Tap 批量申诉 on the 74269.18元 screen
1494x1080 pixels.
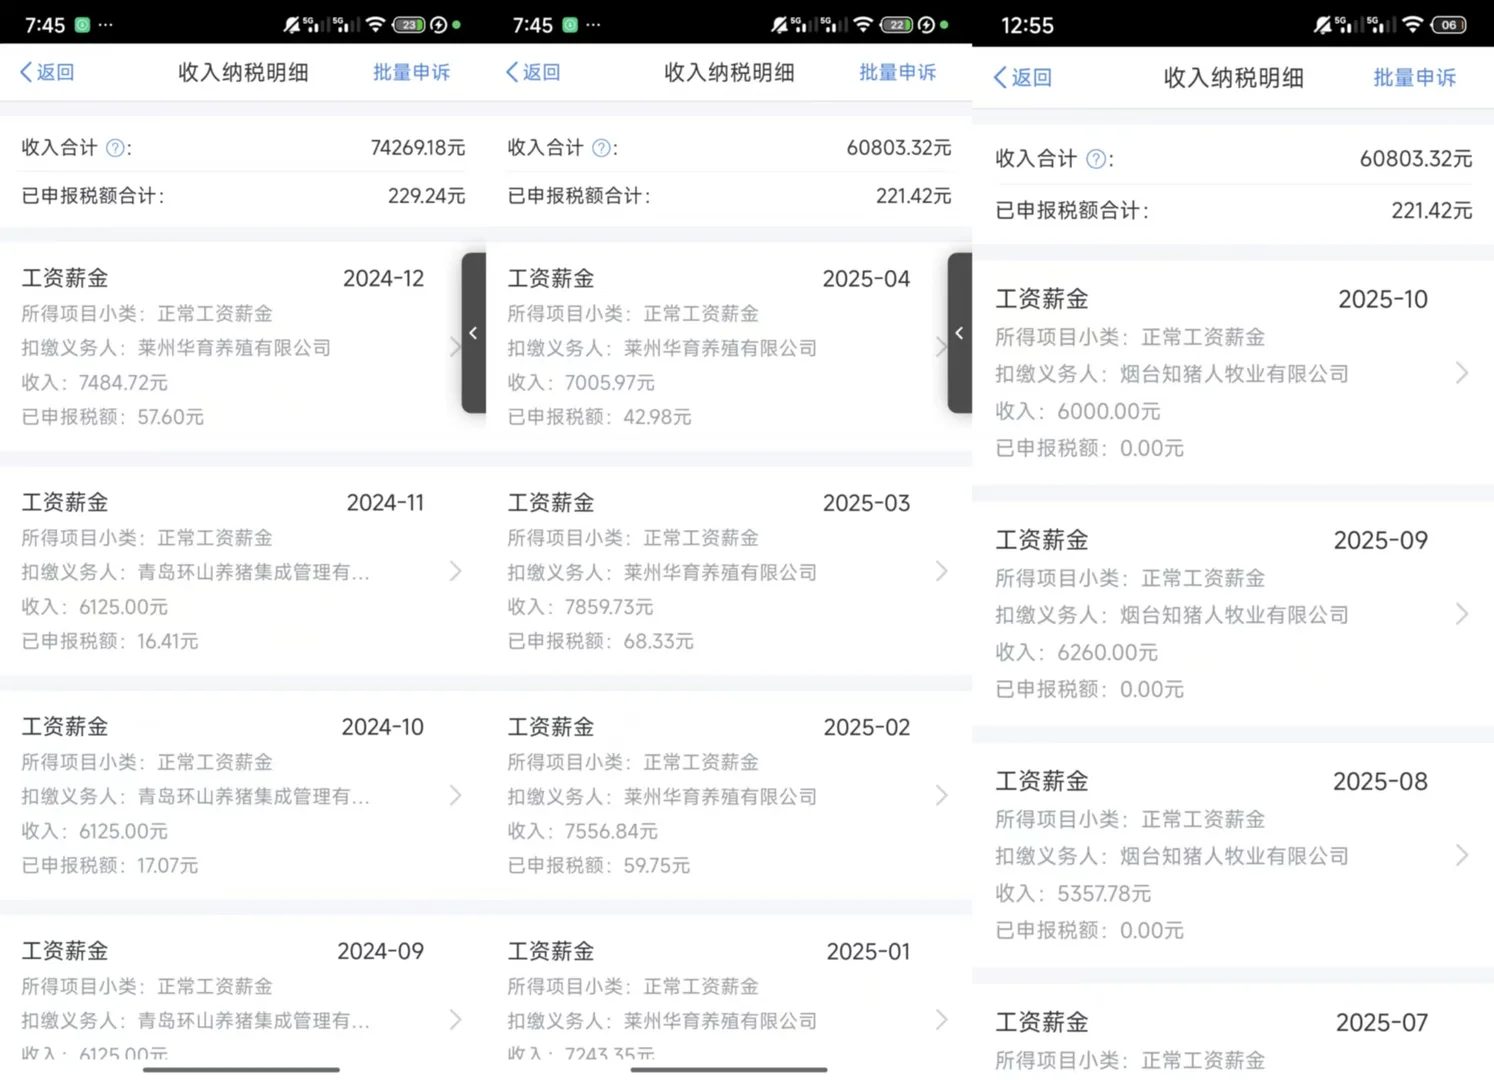click(411, 72)
